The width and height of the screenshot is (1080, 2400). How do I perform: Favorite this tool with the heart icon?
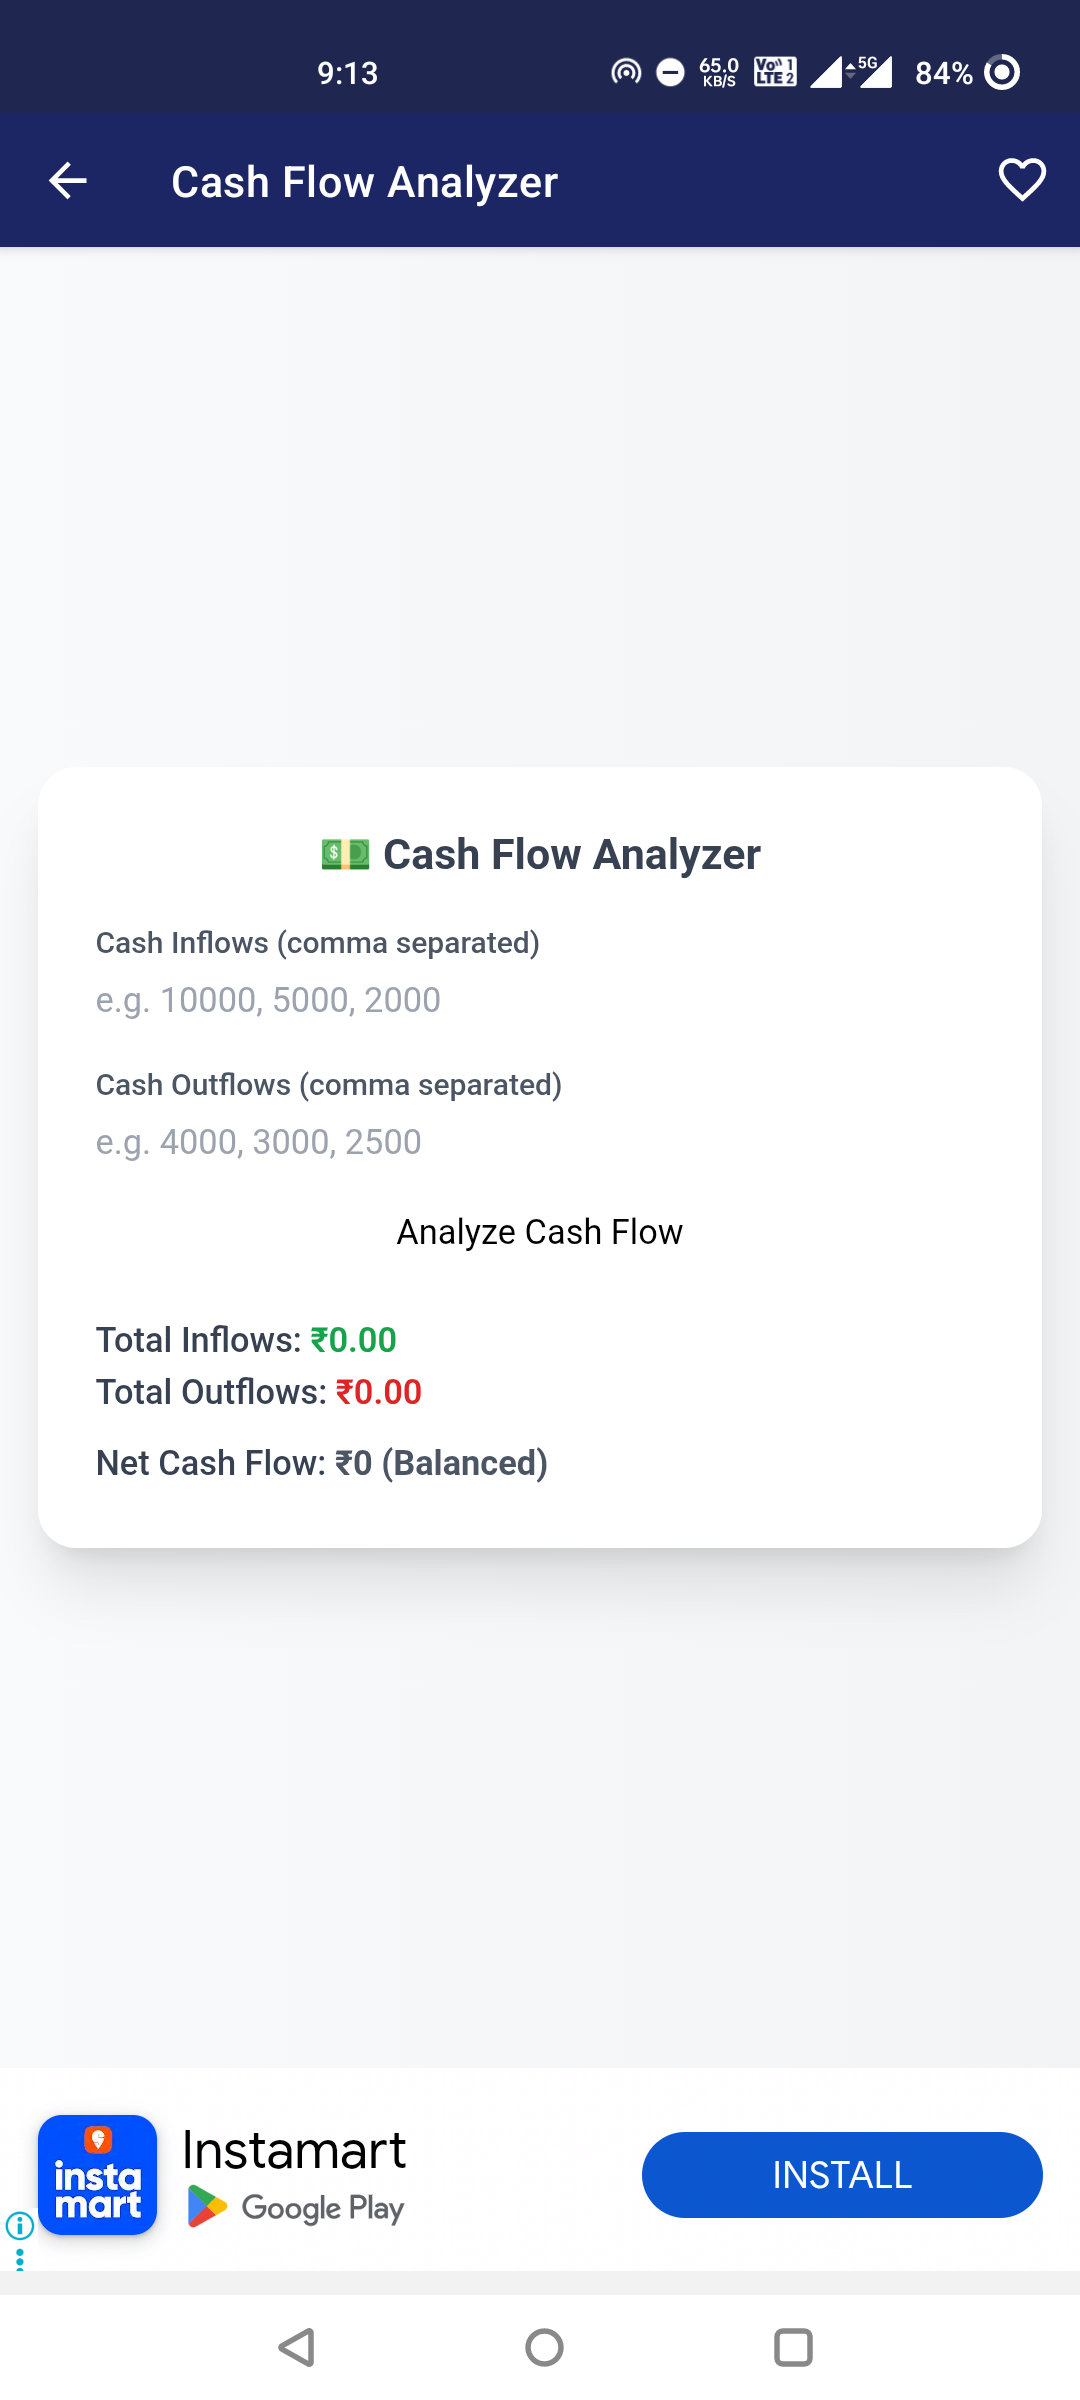(x=1021, y=180)
